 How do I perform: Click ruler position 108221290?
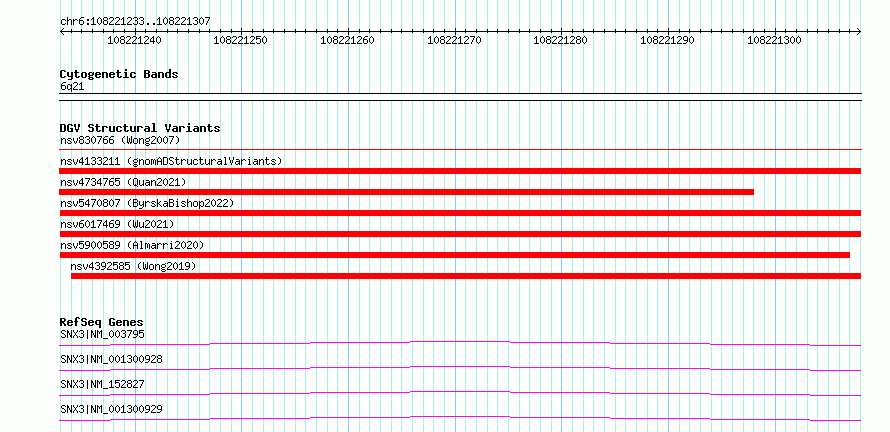click(x=668, y=40)
